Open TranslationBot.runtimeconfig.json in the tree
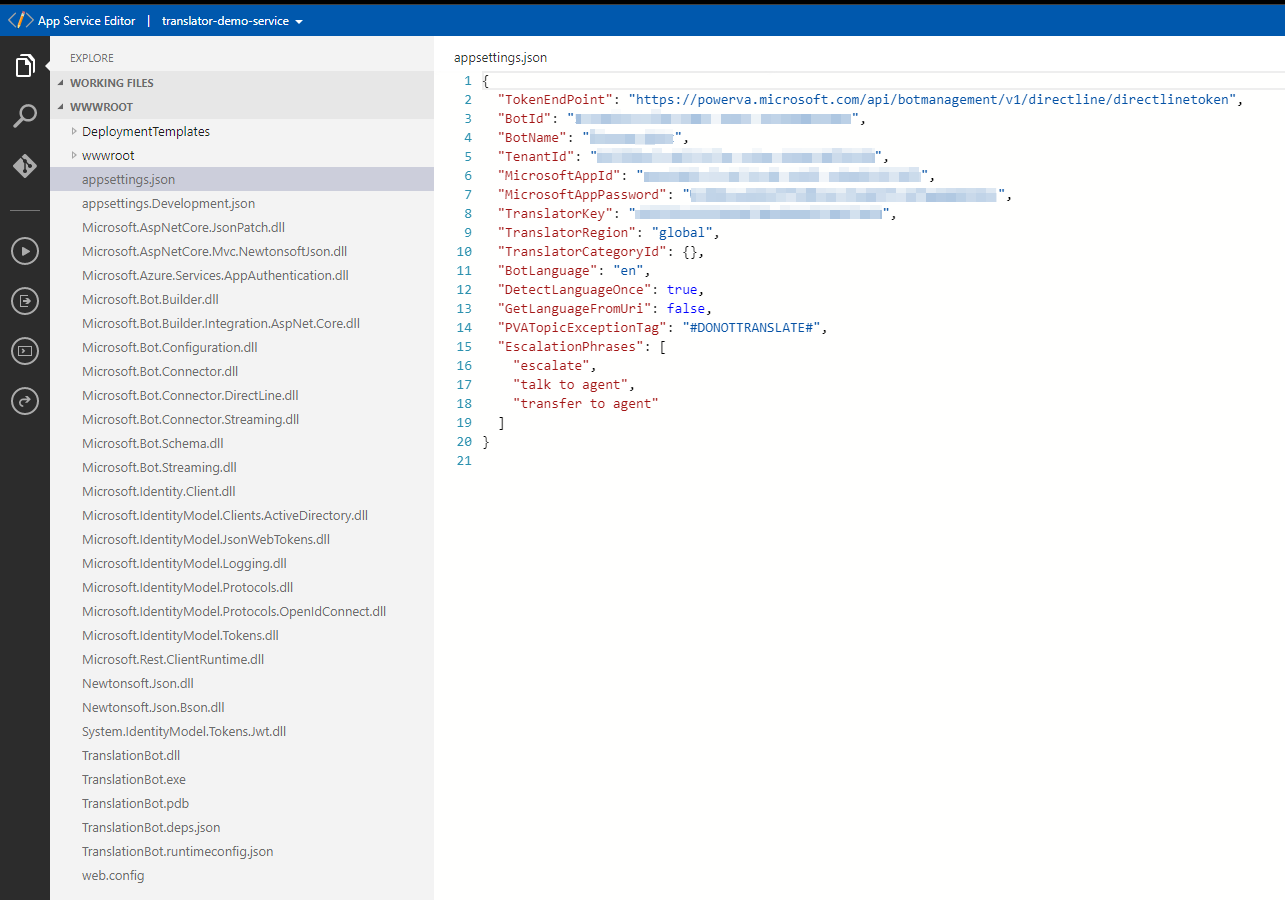Image resolution: width=1285 pixels, height=900 pixels. [177, 851]
